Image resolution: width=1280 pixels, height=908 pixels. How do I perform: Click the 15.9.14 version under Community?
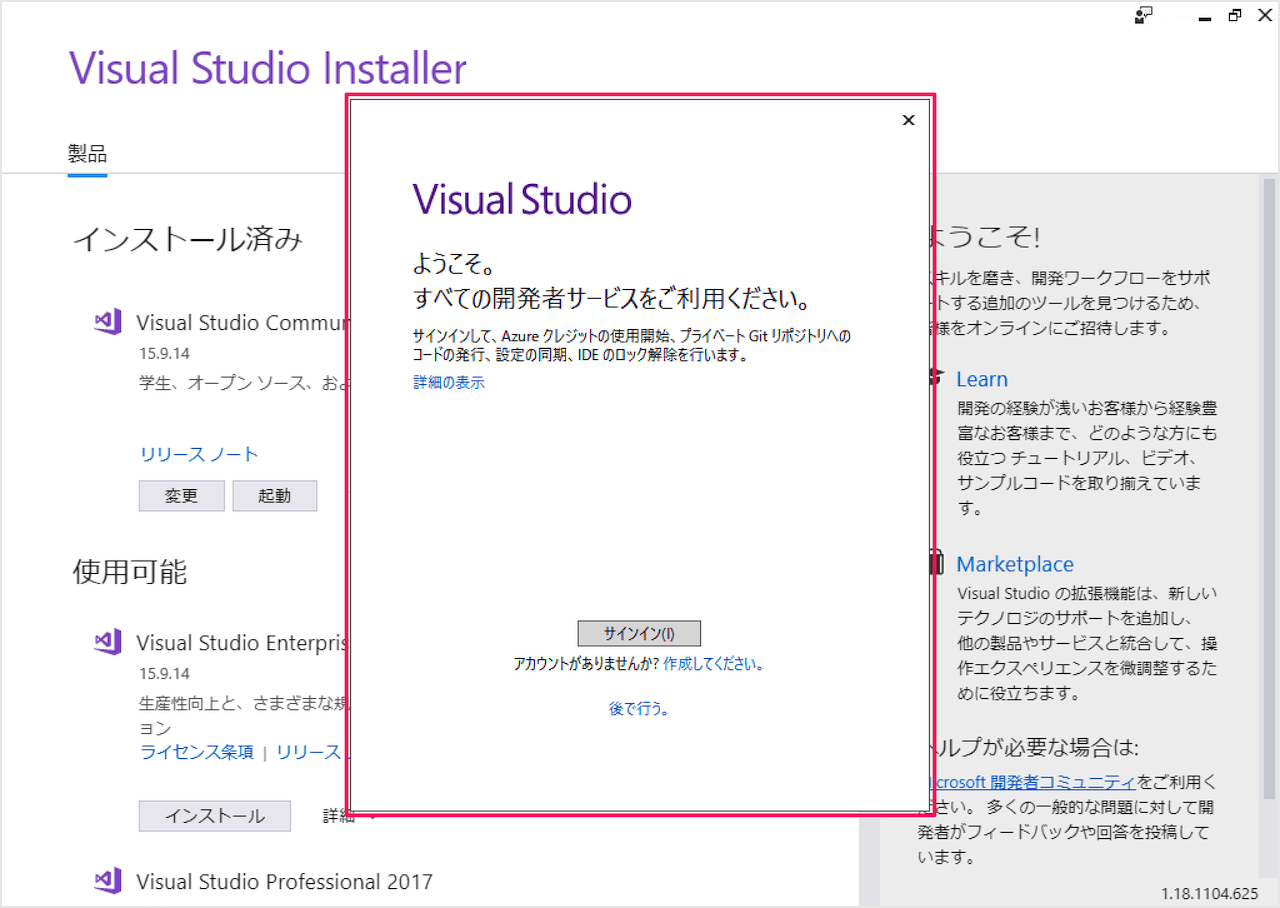pos(164,353)
